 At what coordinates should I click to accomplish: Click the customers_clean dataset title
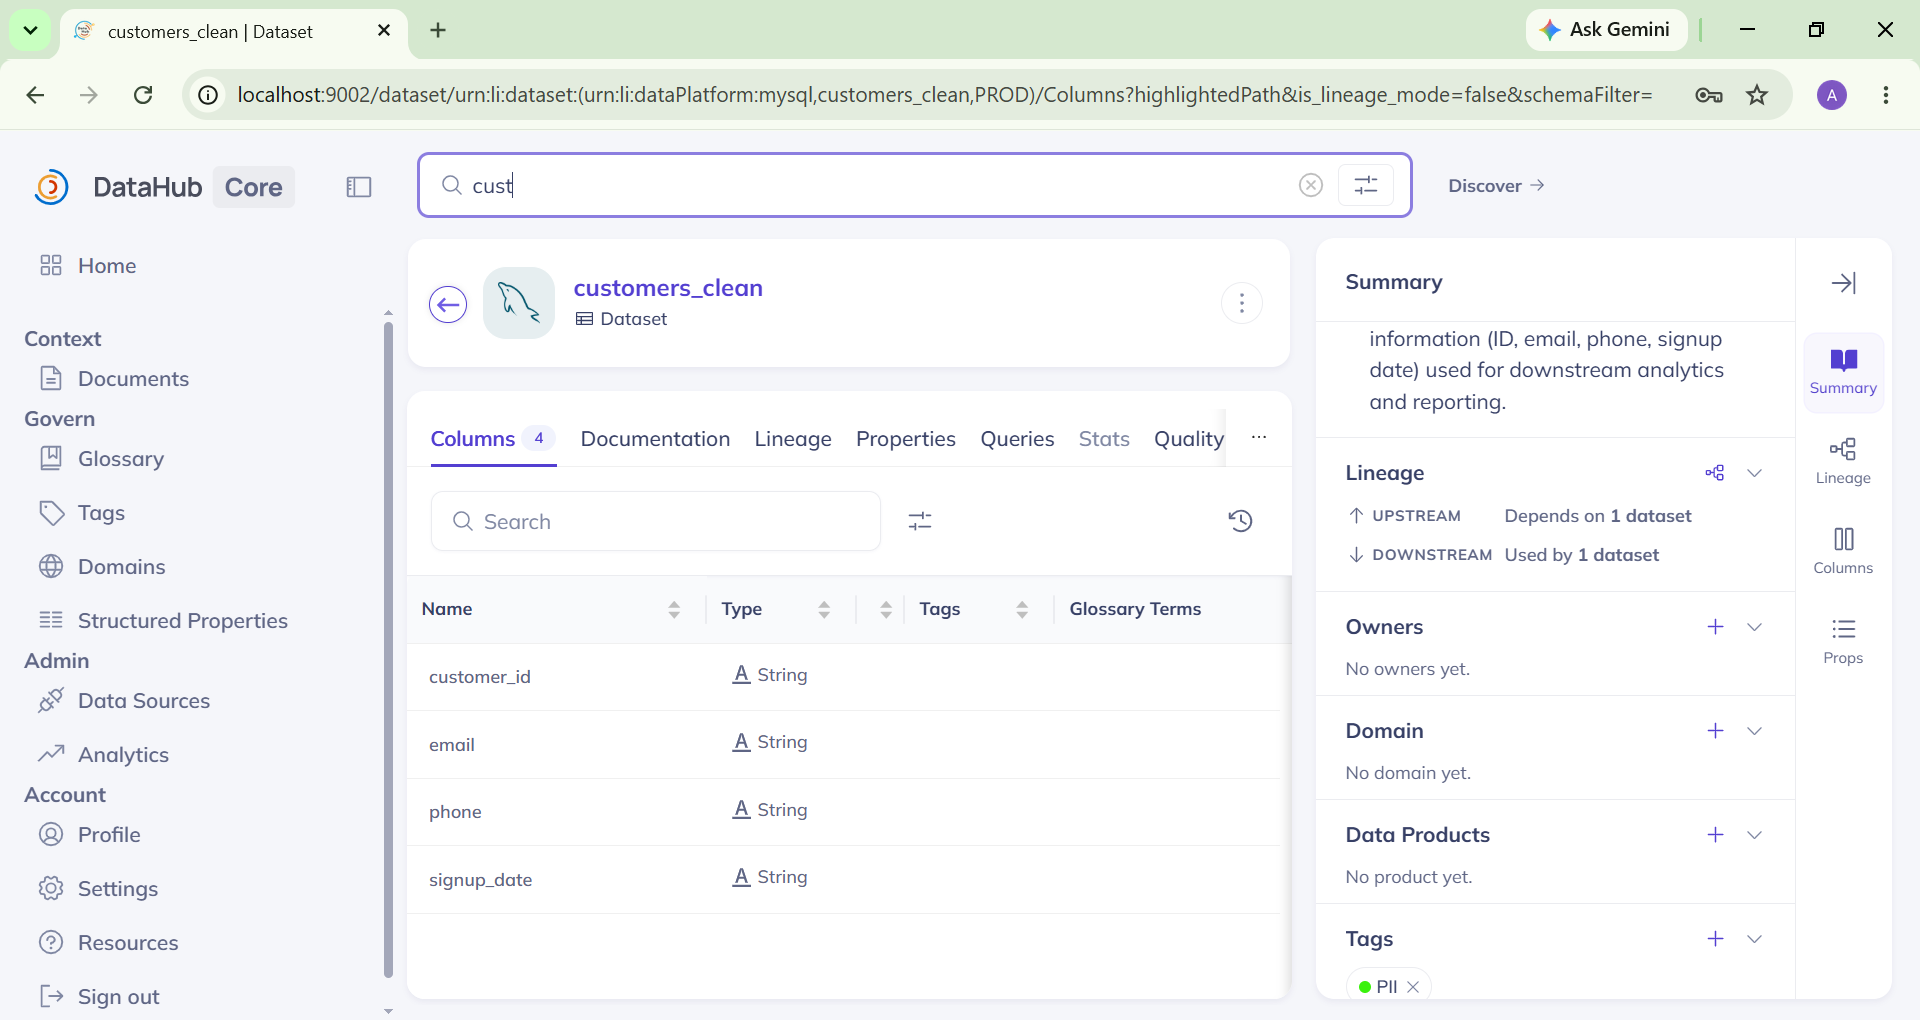tap(668, 288)
